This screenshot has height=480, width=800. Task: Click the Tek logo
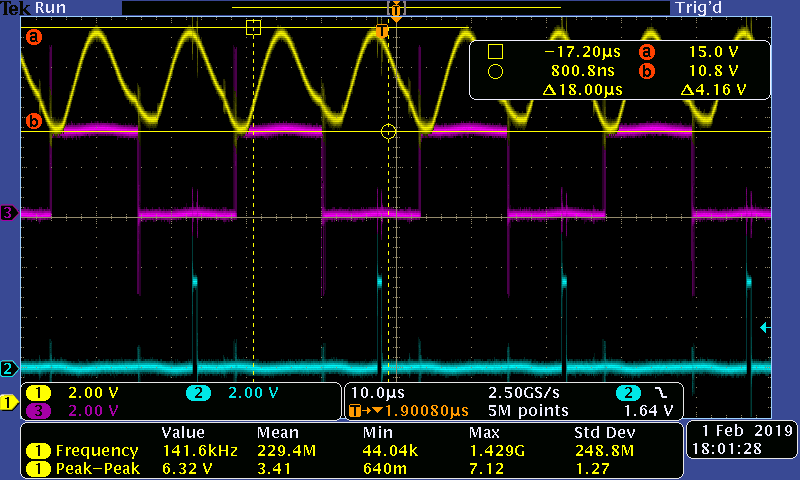pyautogui.click(x=16, y=8)
